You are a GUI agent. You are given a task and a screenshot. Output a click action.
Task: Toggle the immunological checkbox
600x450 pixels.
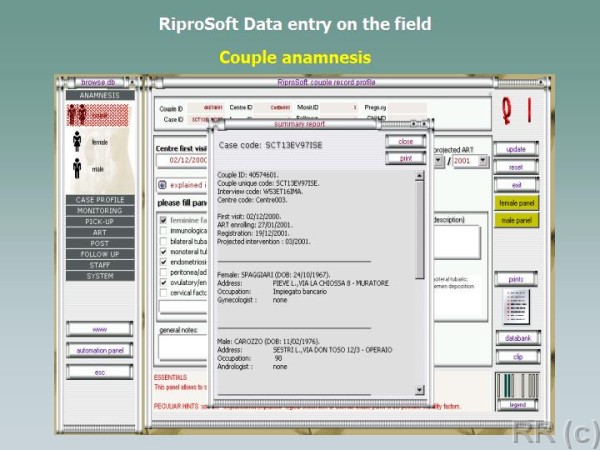[x=163, y=231]
